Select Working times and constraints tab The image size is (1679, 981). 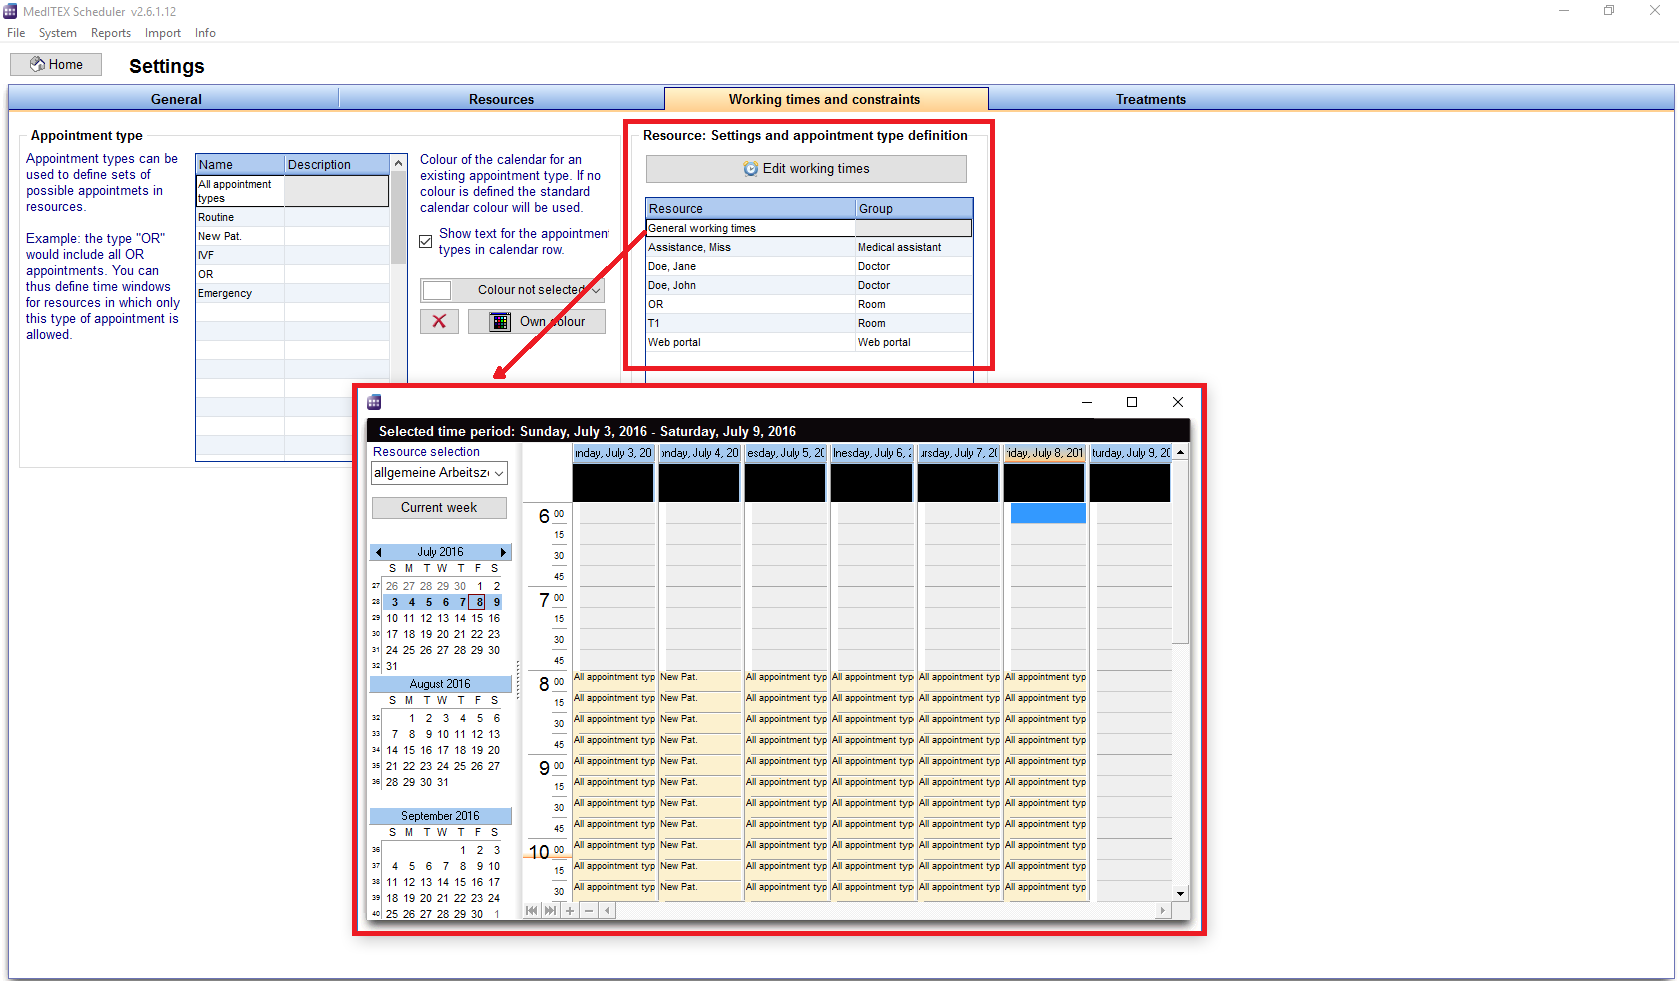tap(824, 99)
